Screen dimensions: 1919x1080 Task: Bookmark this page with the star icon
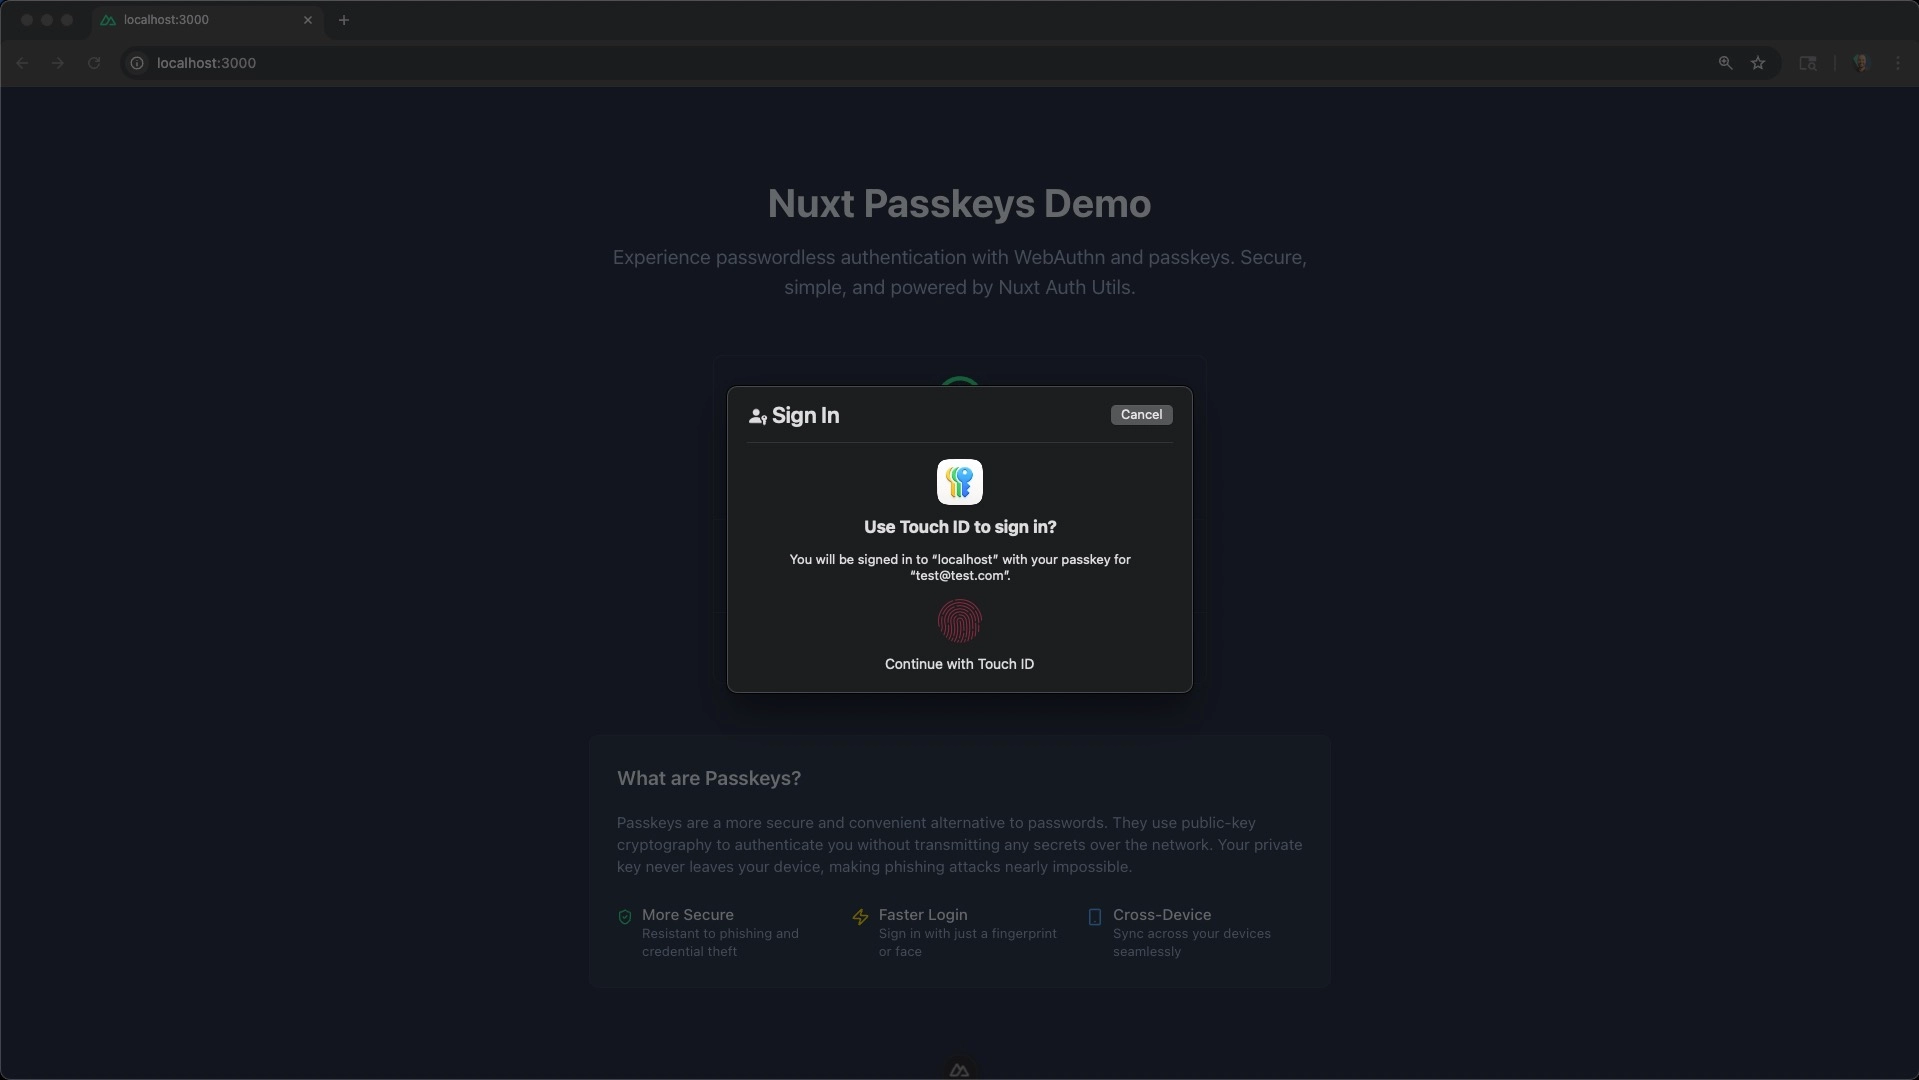[1757, 63]
